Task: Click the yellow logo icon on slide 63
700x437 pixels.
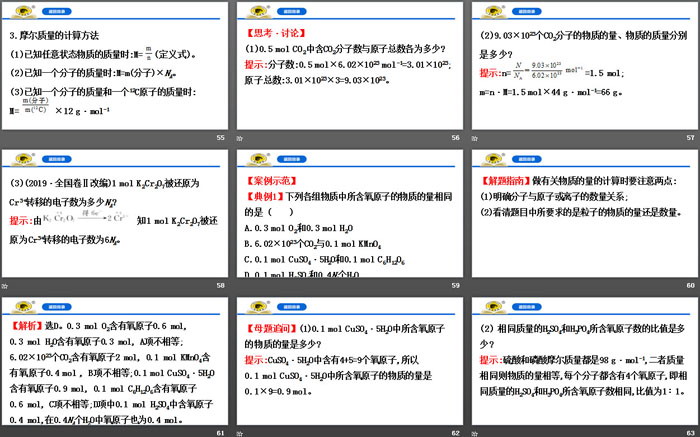Action: [494, 307]
